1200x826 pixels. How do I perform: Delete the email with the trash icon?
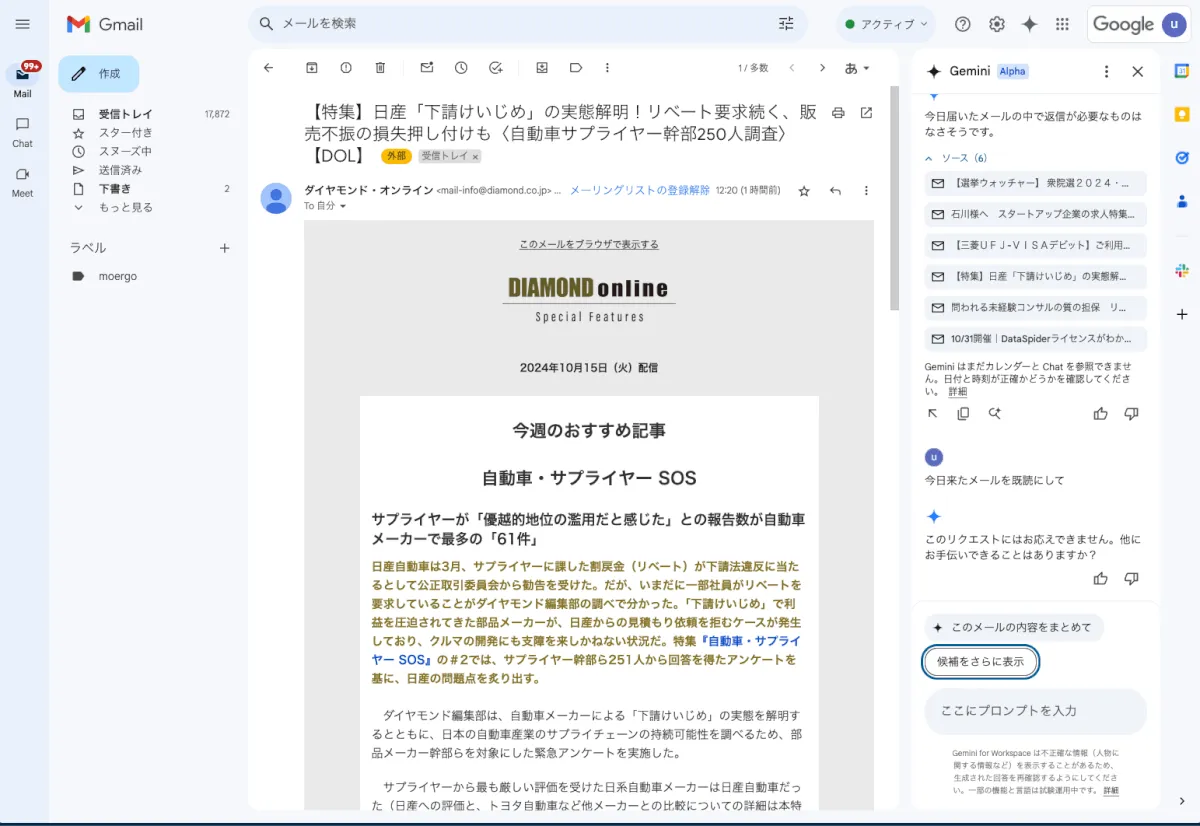(x=380, y=68)
